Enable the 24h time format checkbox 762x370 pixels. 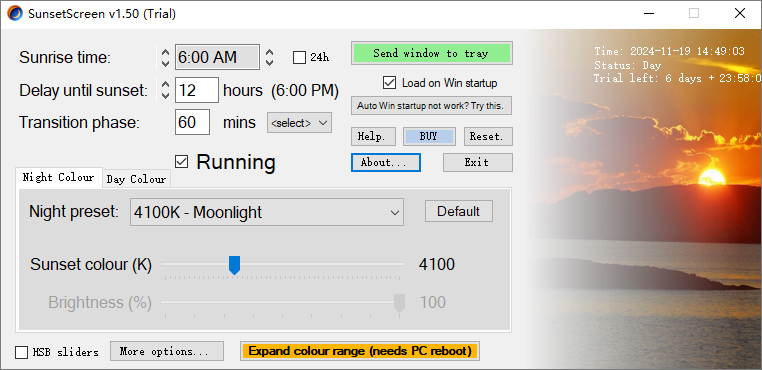coord(299,57)
